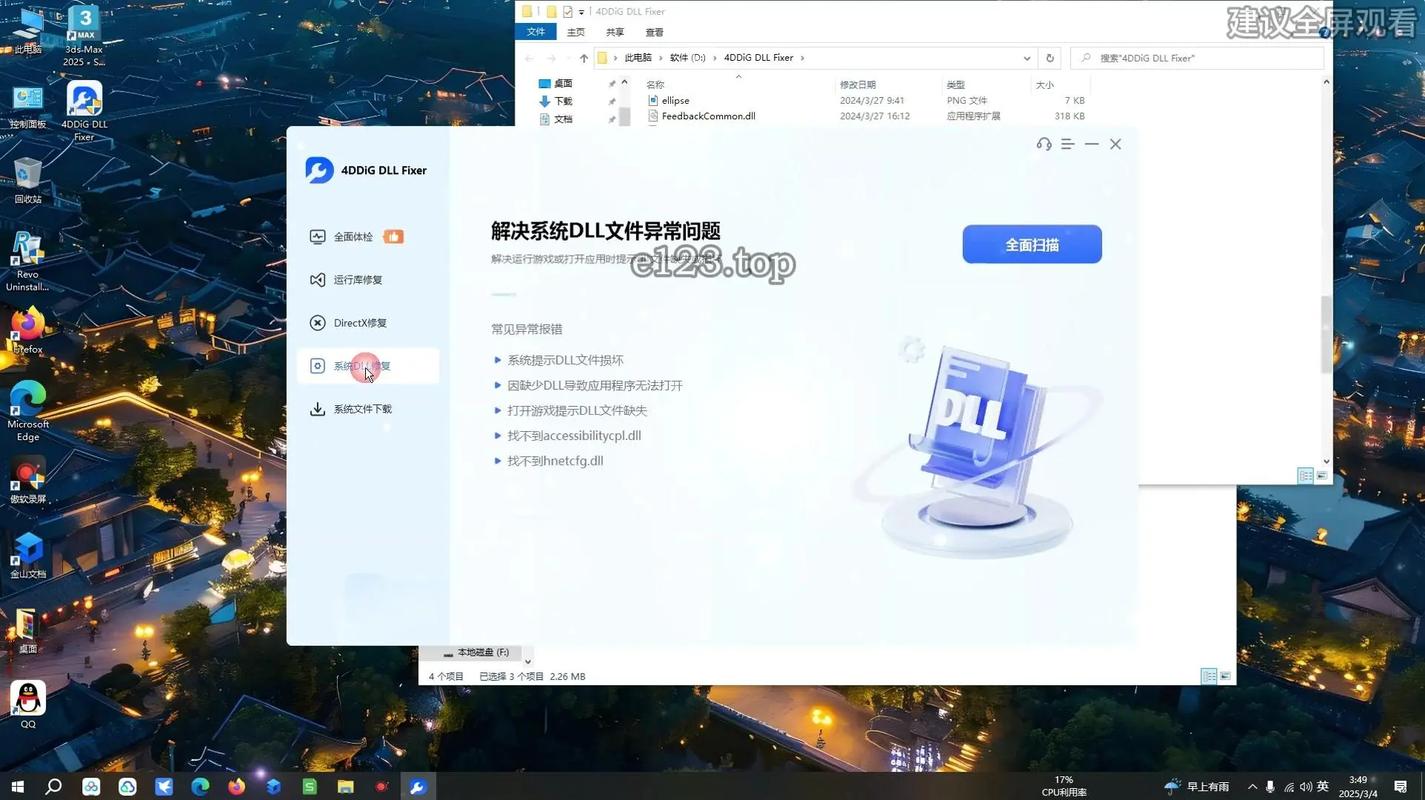Click 找不到accessibilitycpl.dll item

(x=574, y=435)
